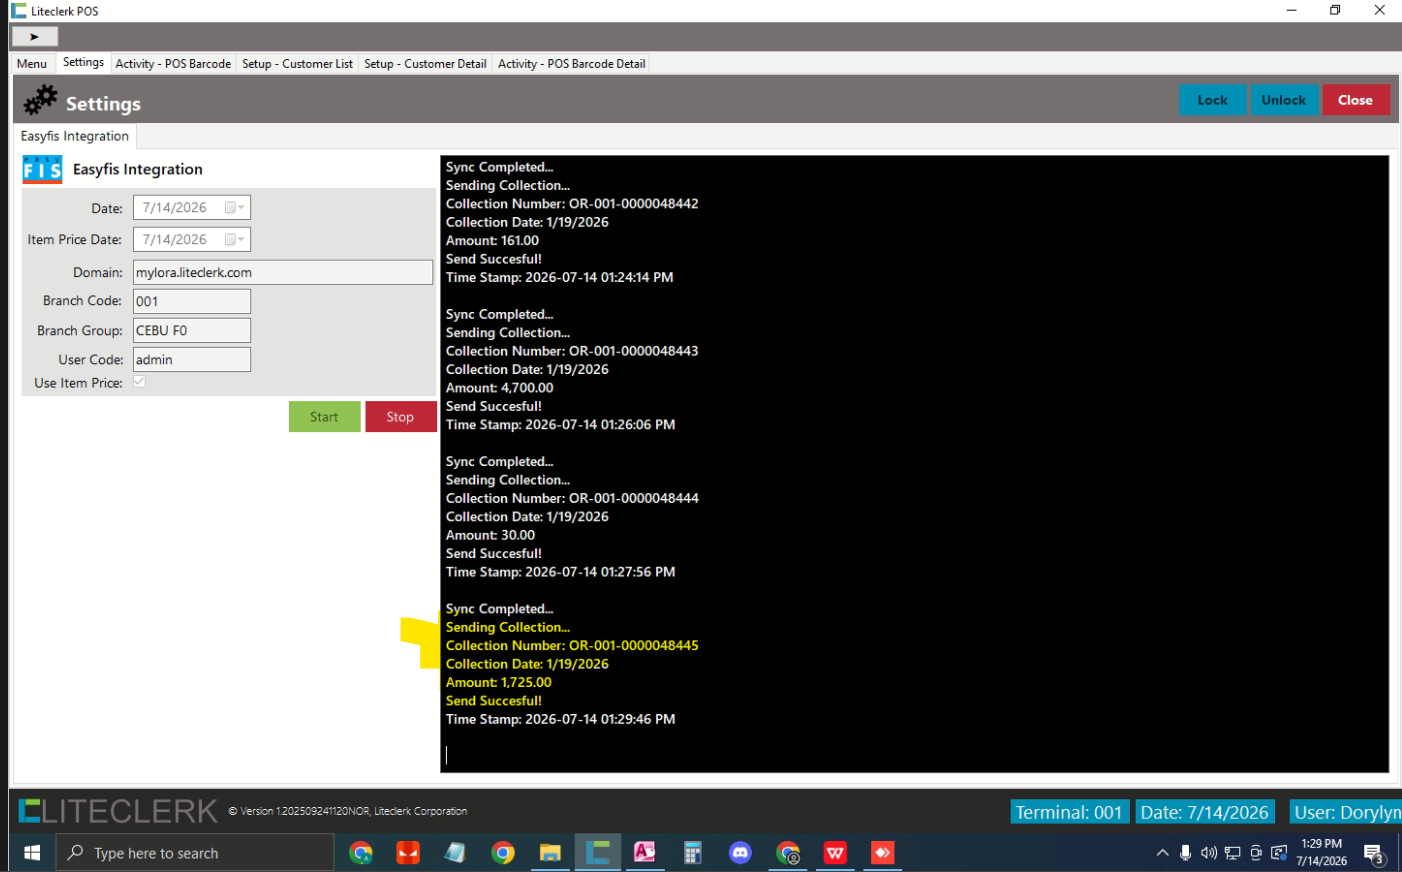Show hidden system tray icons

tap(1162, 853)
